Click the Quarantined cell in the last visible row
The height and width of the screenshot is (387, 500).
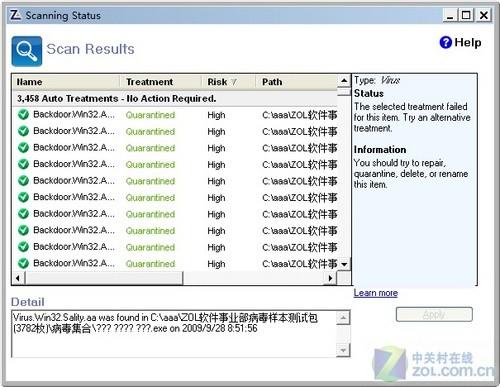(x=150, y=264)
